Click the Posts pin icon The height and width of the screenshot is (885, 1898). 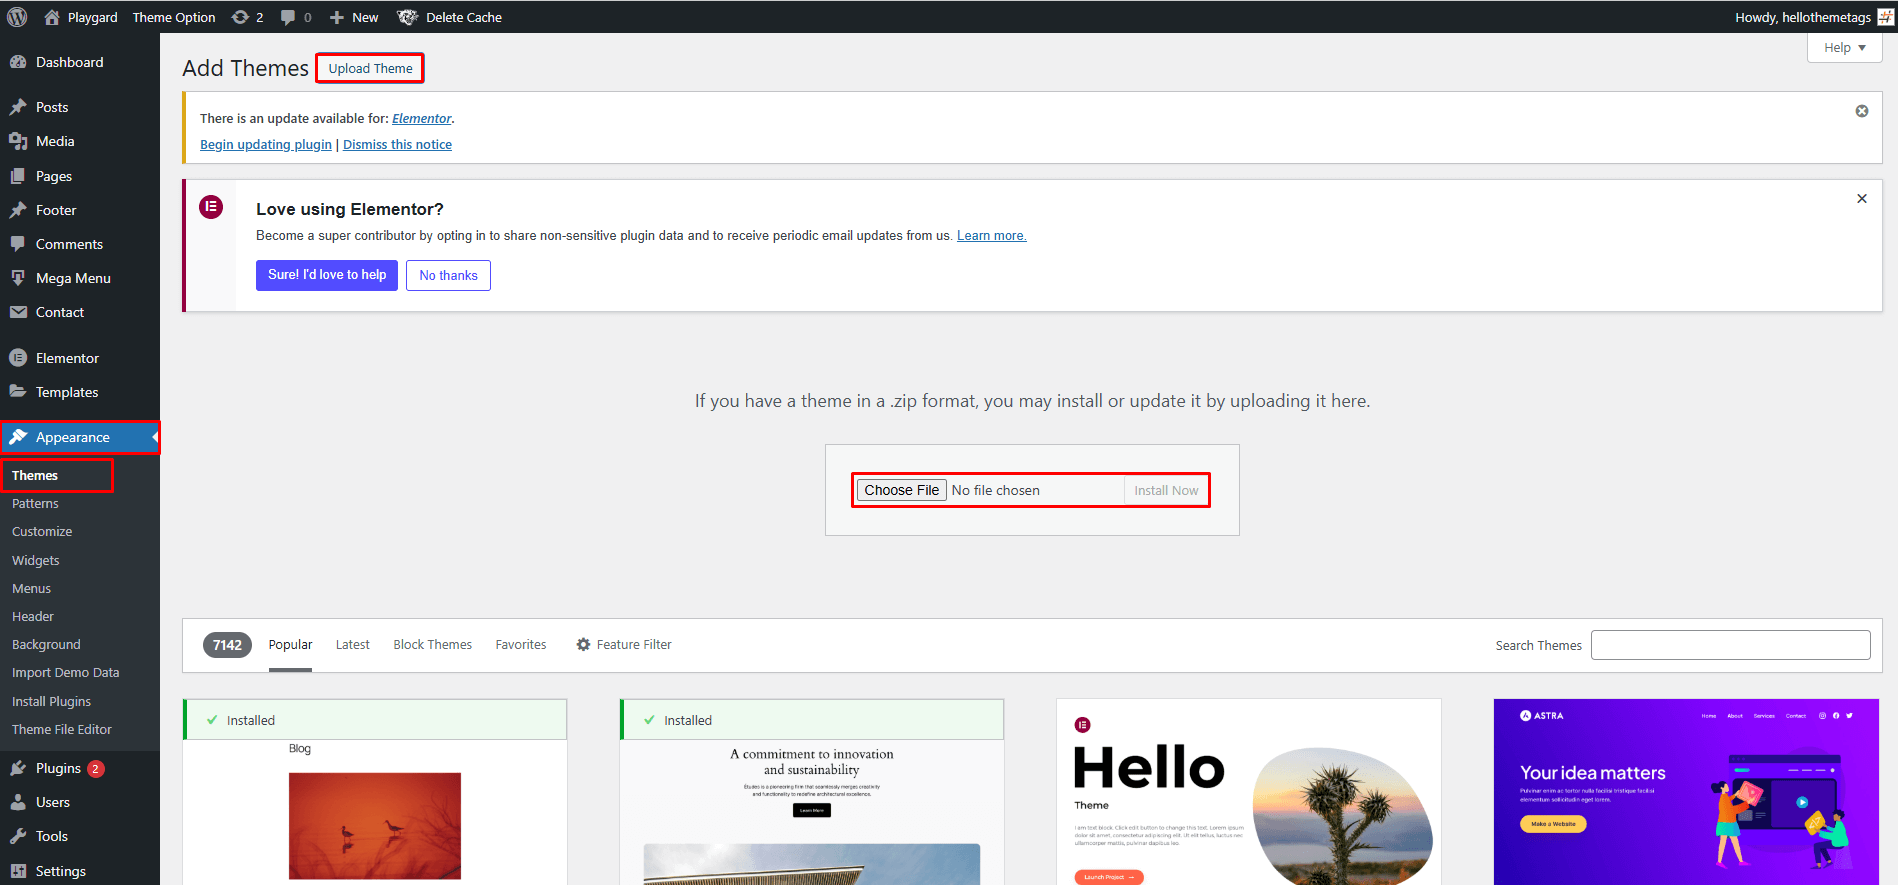point(18,107)
